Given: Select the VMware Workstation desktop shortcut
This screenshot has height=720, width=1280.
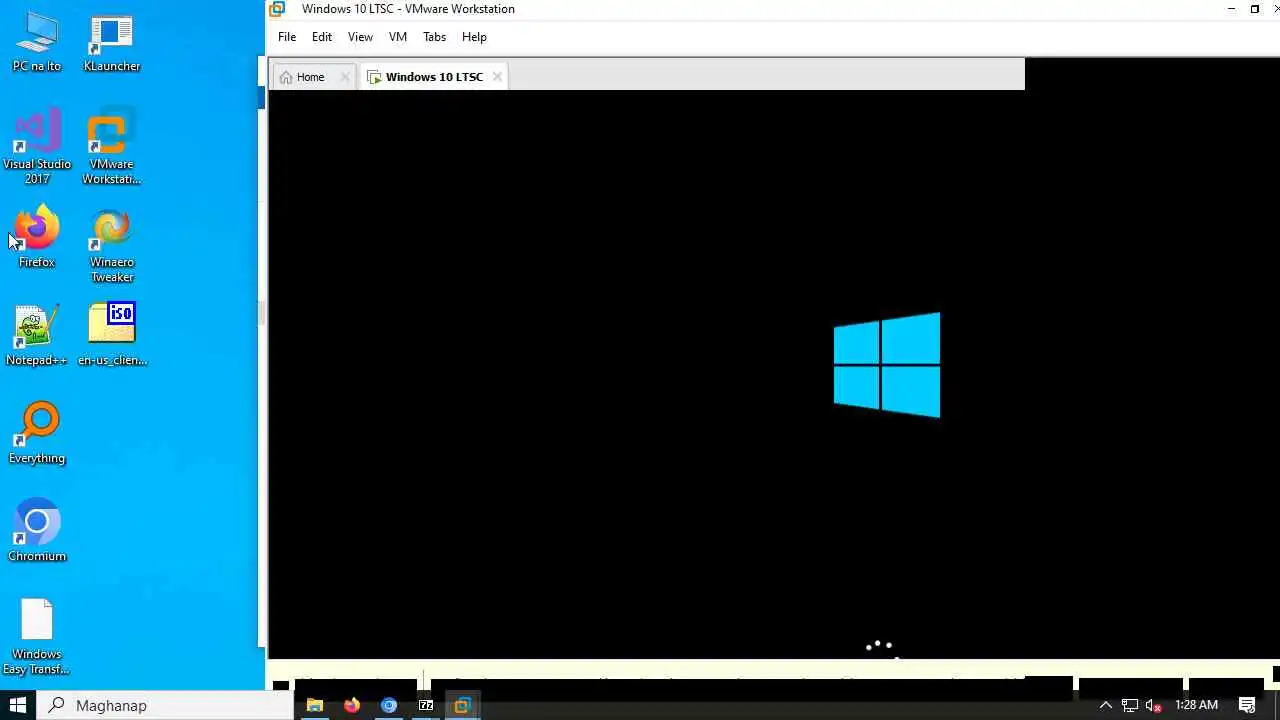Looking at the screenshot, I should click(112, 148).
